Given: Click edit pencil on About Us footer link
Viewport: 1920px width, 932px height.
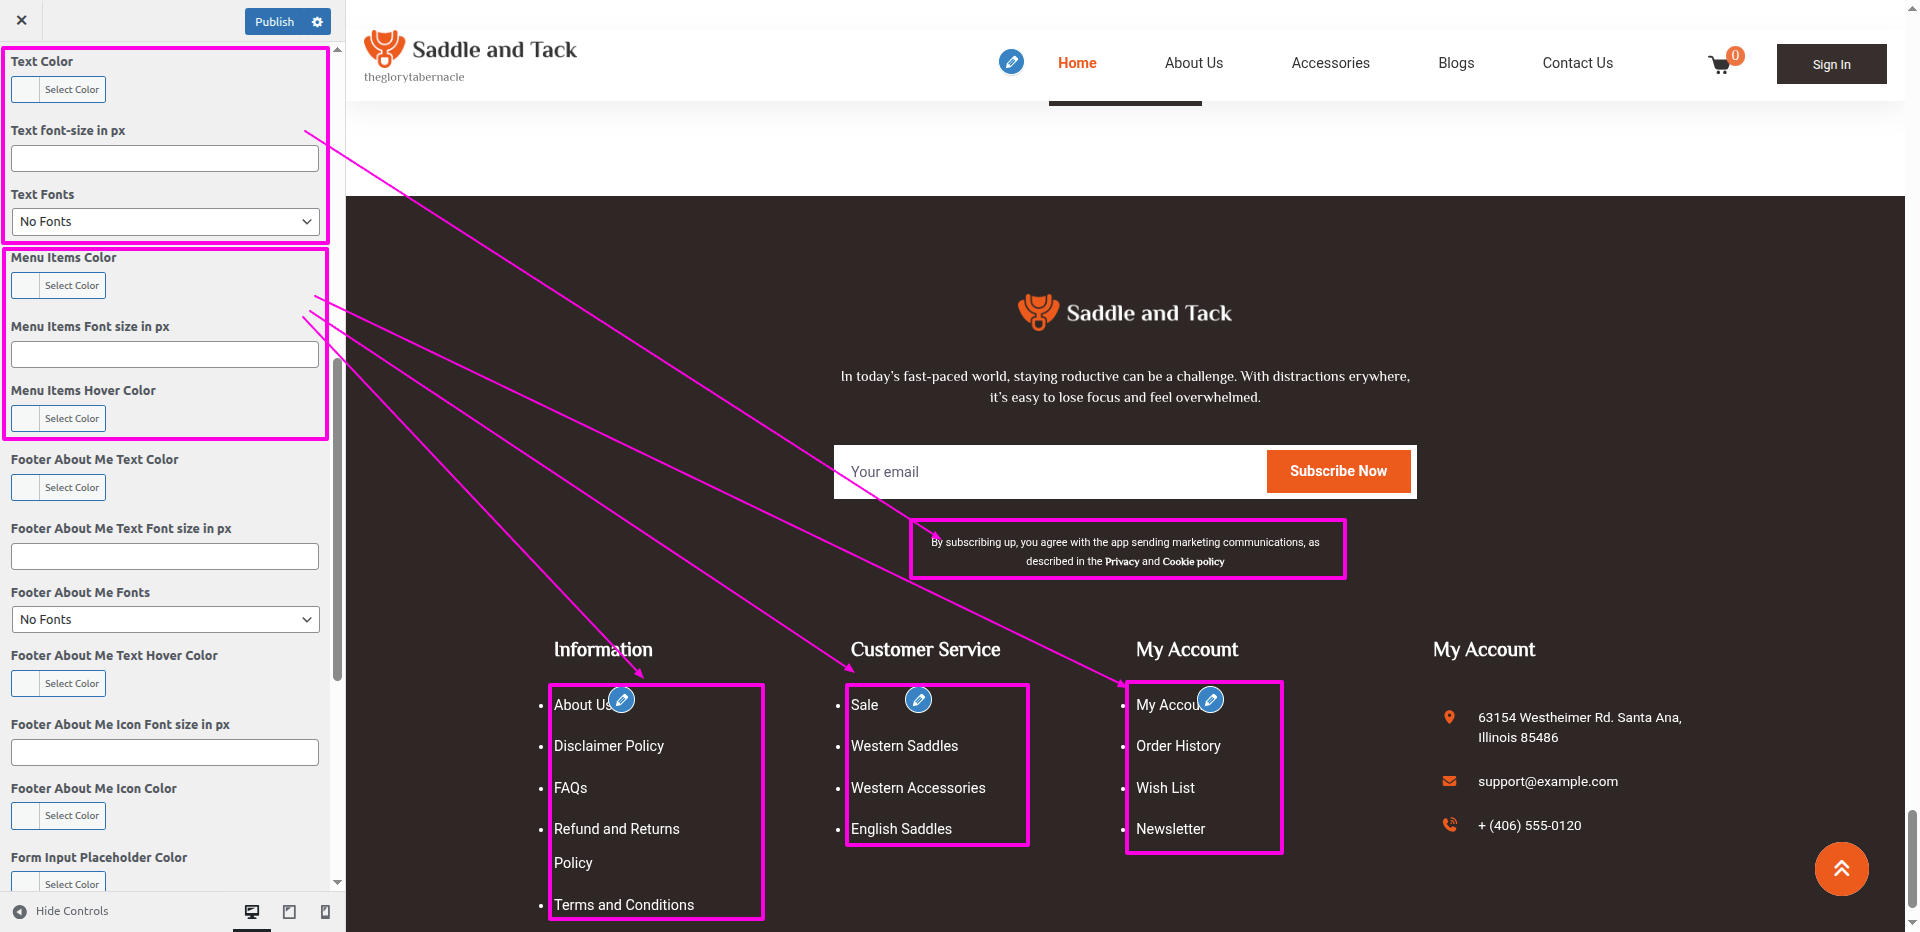Looking at the screenshot, I should (622, 700).
